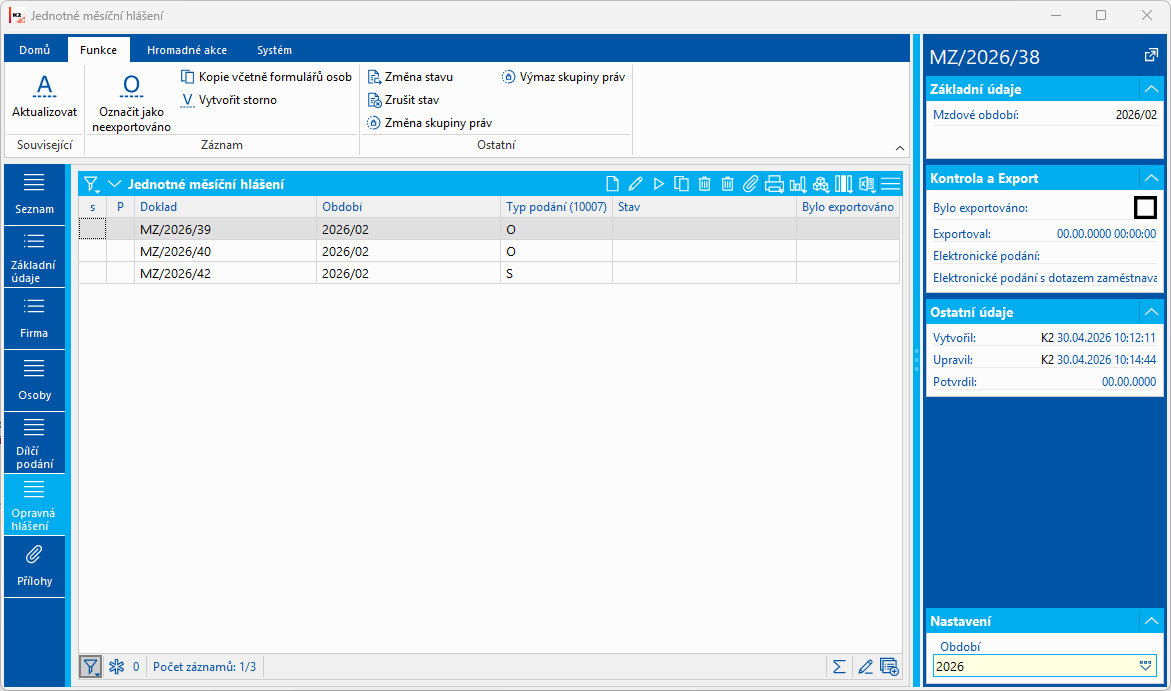
Task: Click the status bar pencil icon
Action: point(866,666)
